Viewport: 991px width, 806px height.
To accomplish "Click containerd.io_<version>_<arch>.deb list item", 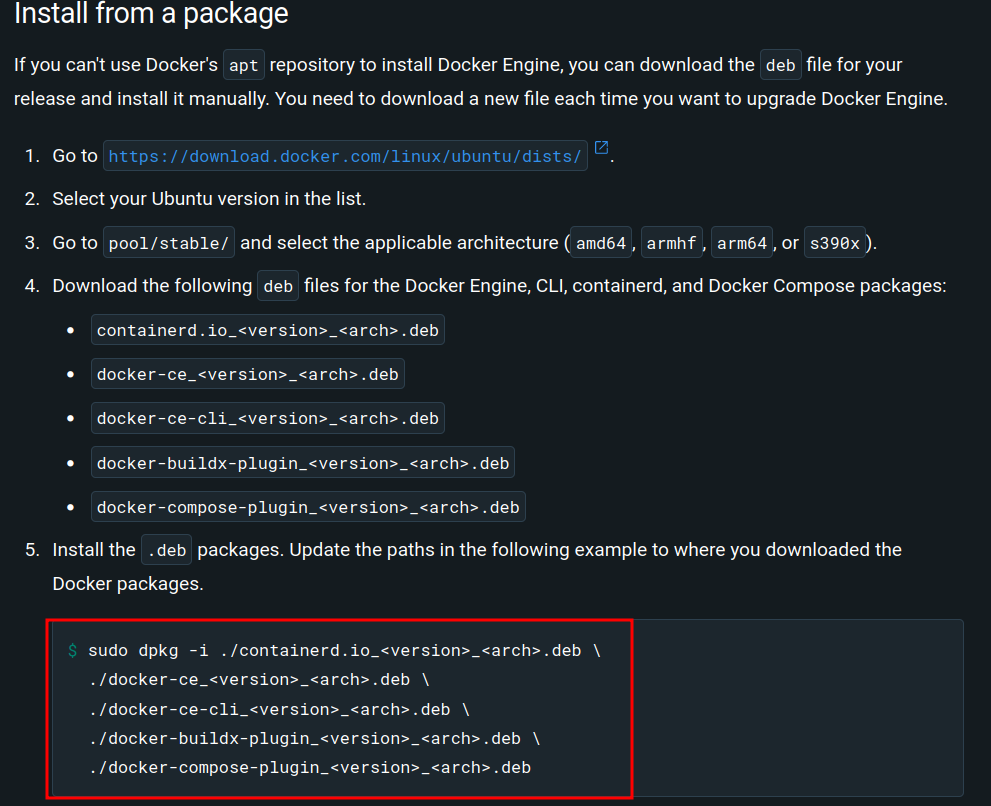I will (268, 330).
